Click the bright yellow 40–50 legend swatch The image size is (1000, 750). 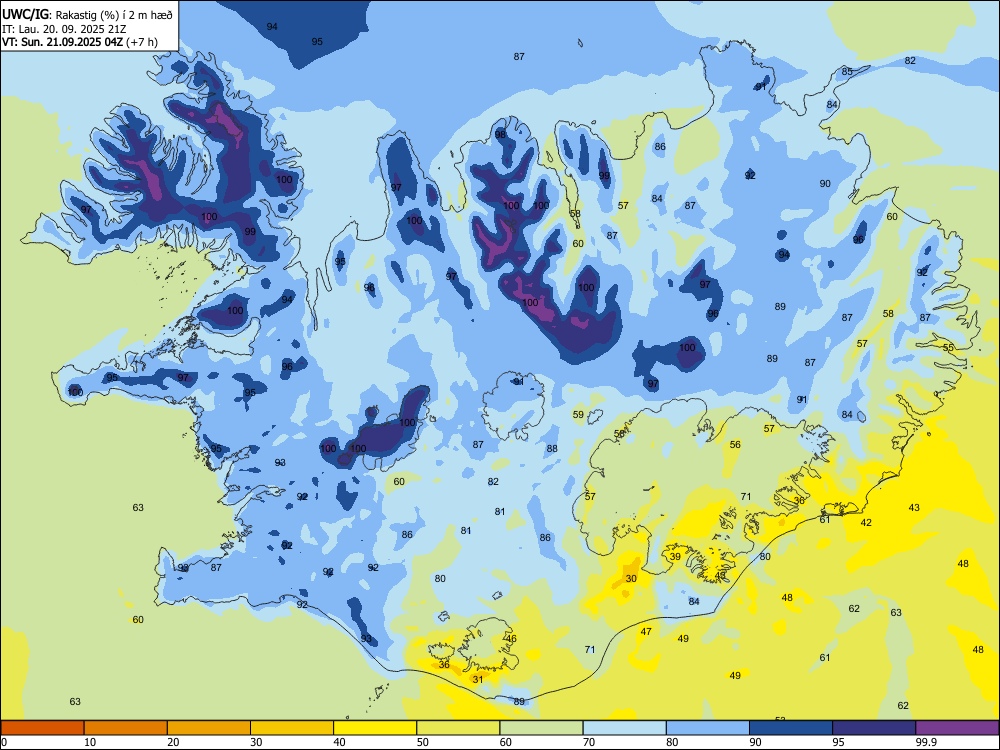click(x=375, y=728)
